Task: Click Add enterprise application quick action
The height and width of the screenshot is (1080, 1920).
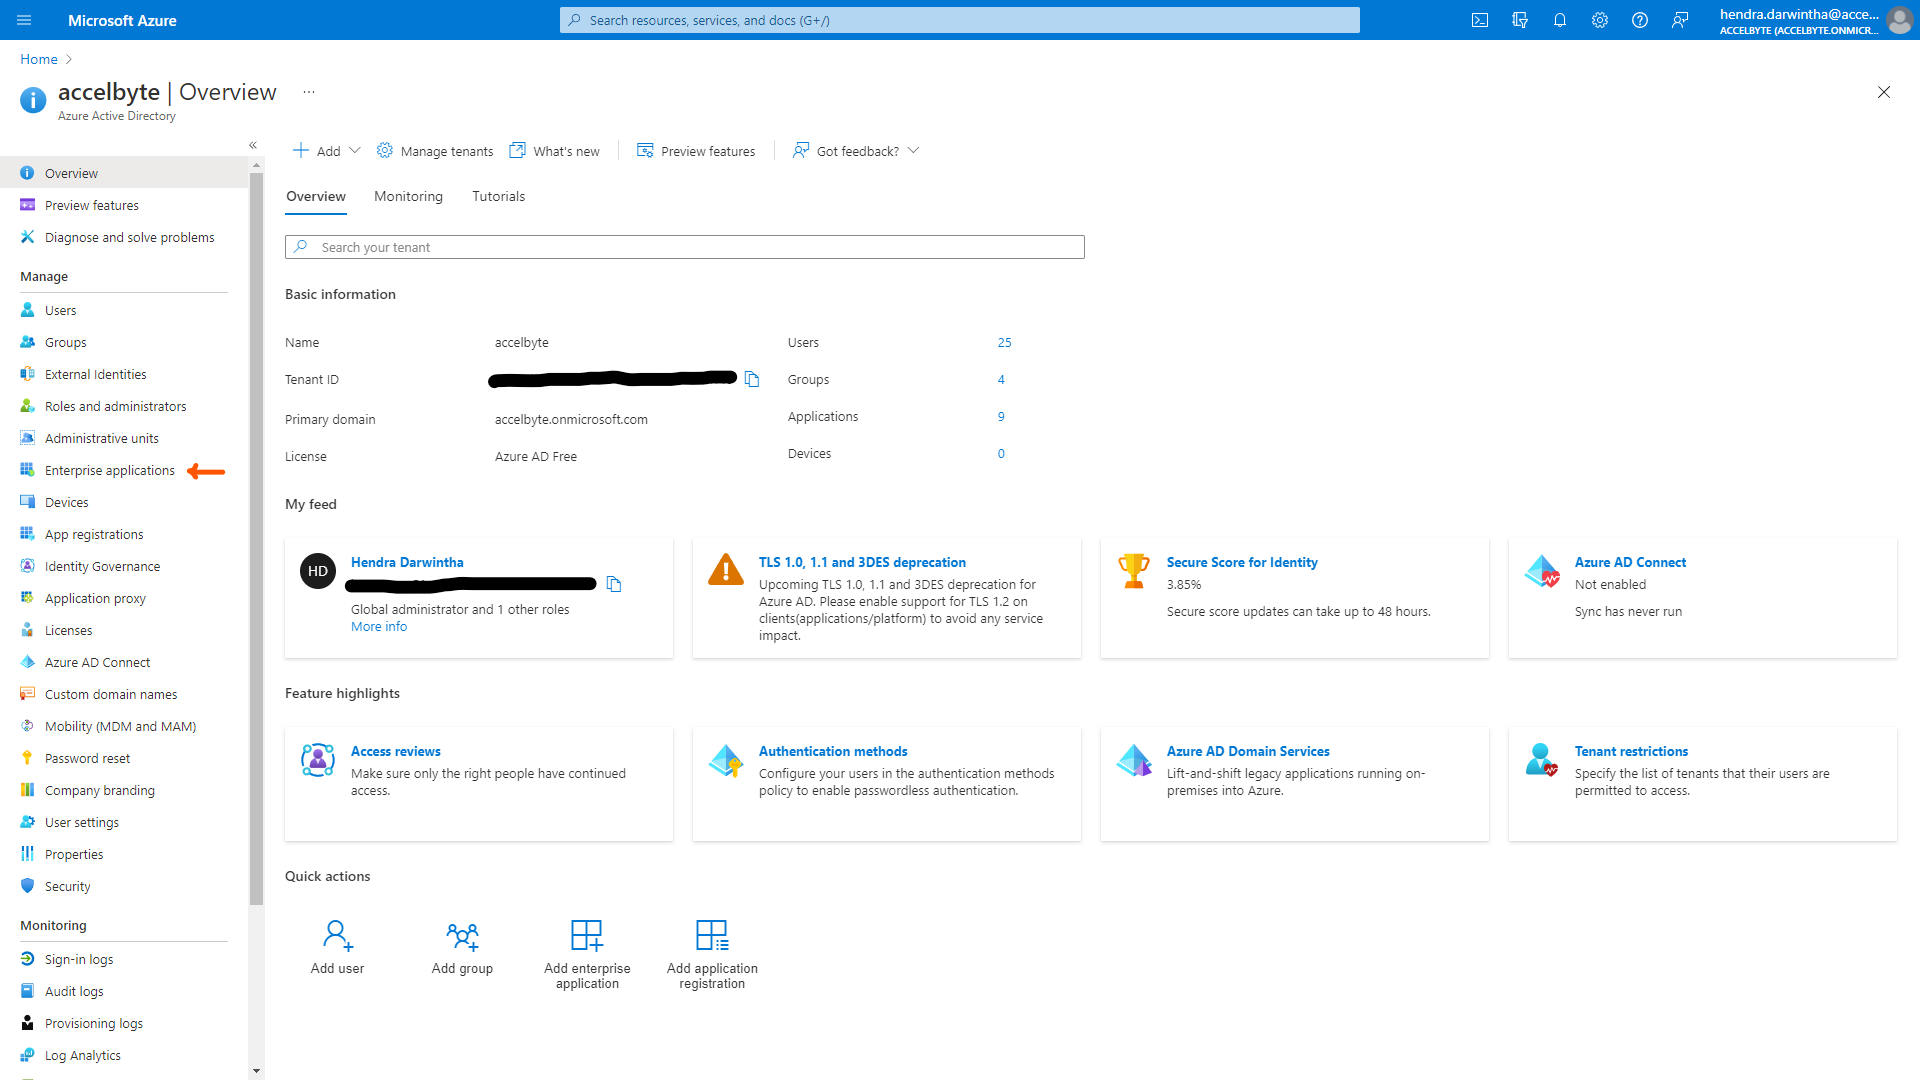Action: pos(587,955)
